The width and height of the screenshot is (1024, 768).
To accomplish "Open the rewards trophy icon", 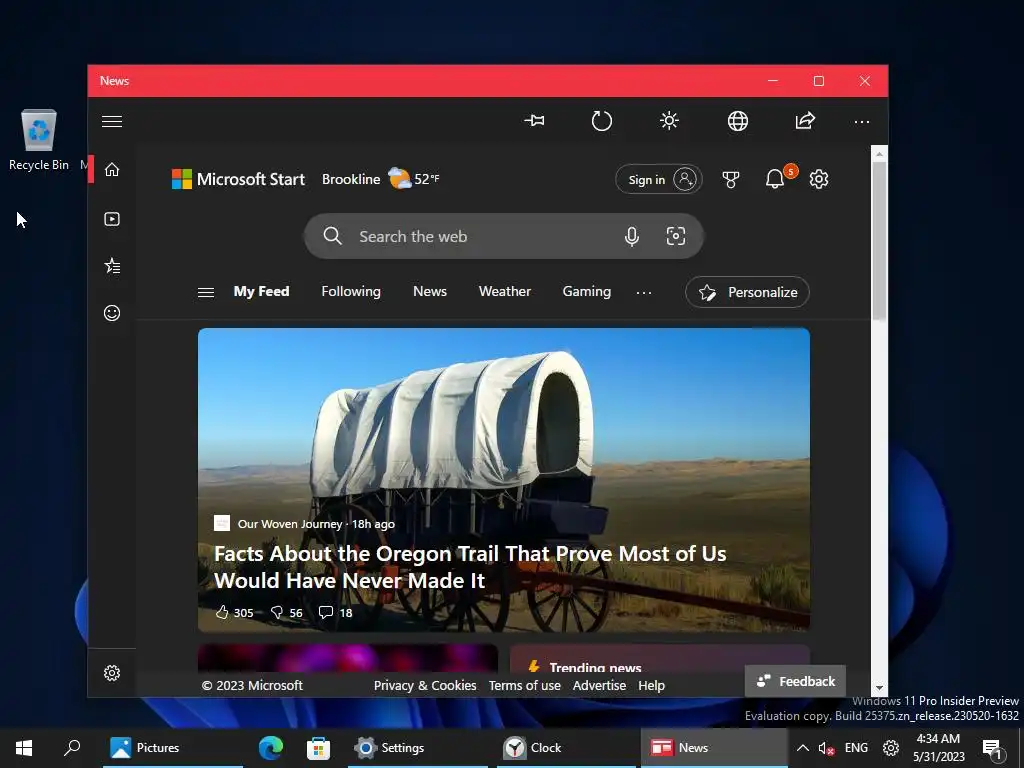I will tap(731, 180).
